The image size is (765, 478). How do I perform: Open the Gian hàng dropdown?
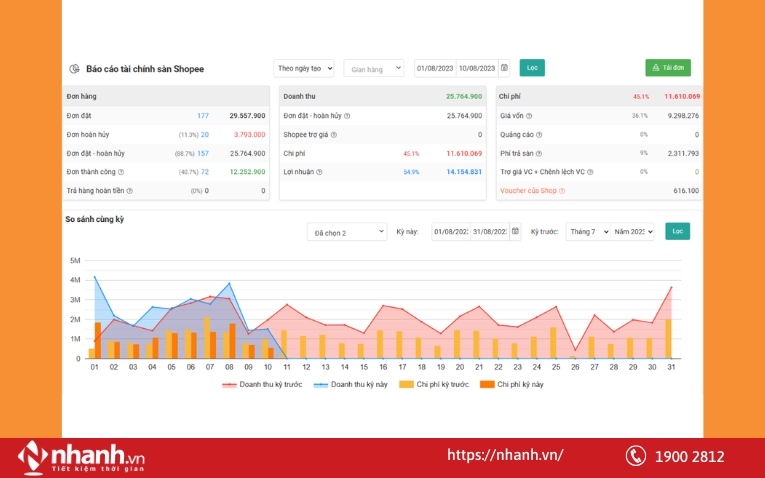[x=374, y=69]
